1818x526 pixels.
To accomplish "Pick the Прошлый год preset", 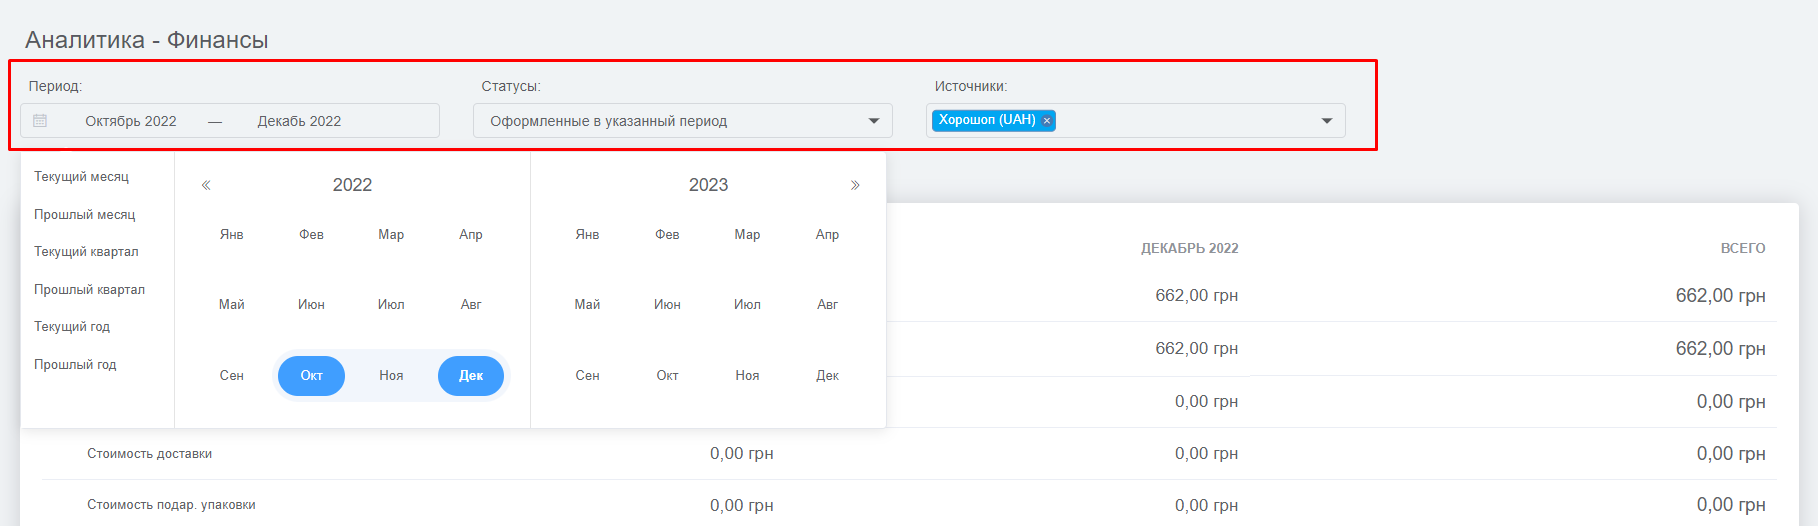I will tap(75, 365).
